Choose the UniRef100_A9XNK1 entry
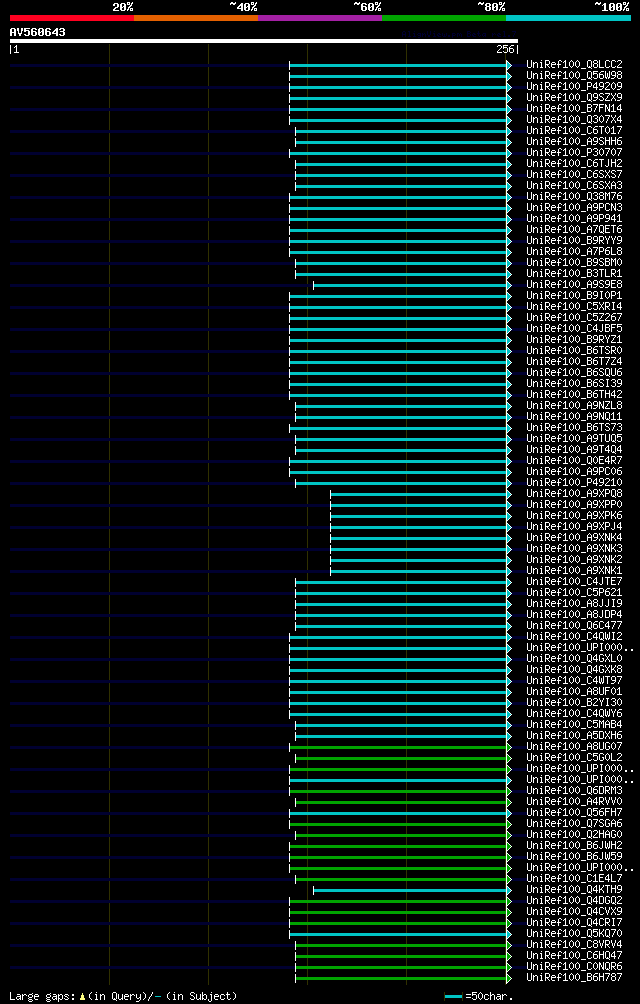 [x=574, y=570]
